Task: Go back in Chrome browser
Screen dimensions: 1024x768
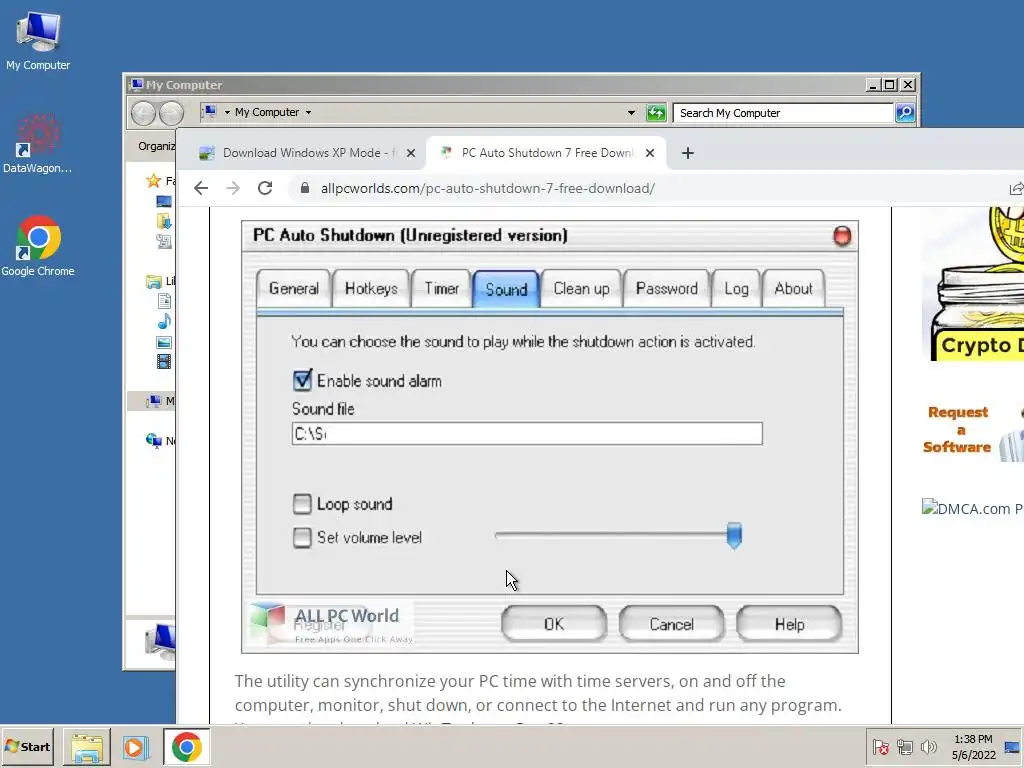Action: pyautogui.click(x=201, y=188)
